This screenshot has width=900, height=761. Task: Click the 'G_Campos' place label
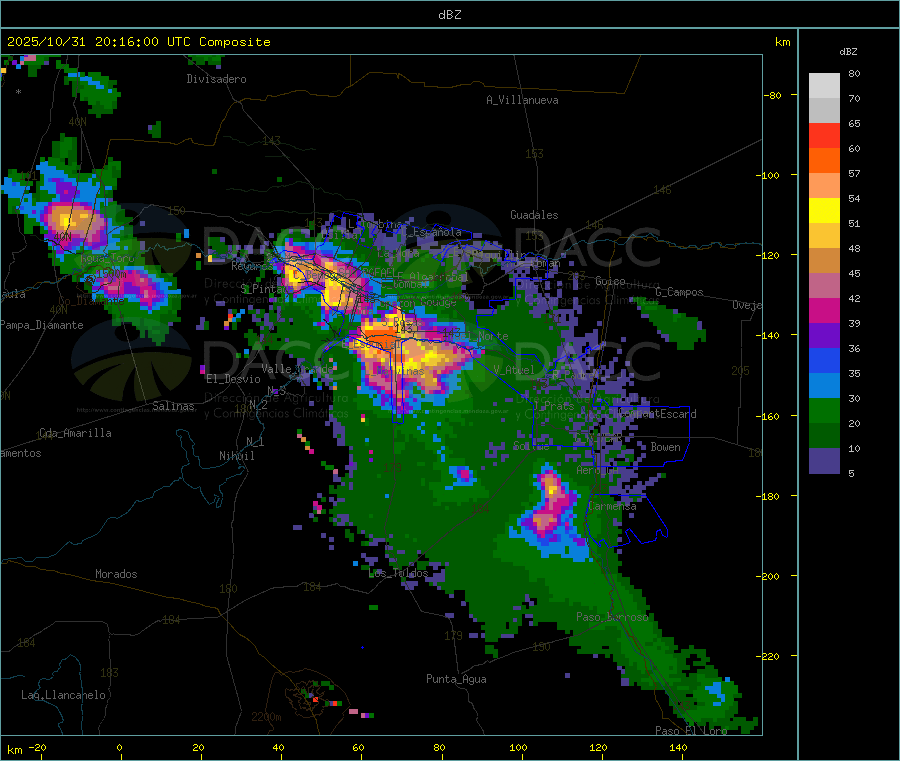click(x=680, y=292)
